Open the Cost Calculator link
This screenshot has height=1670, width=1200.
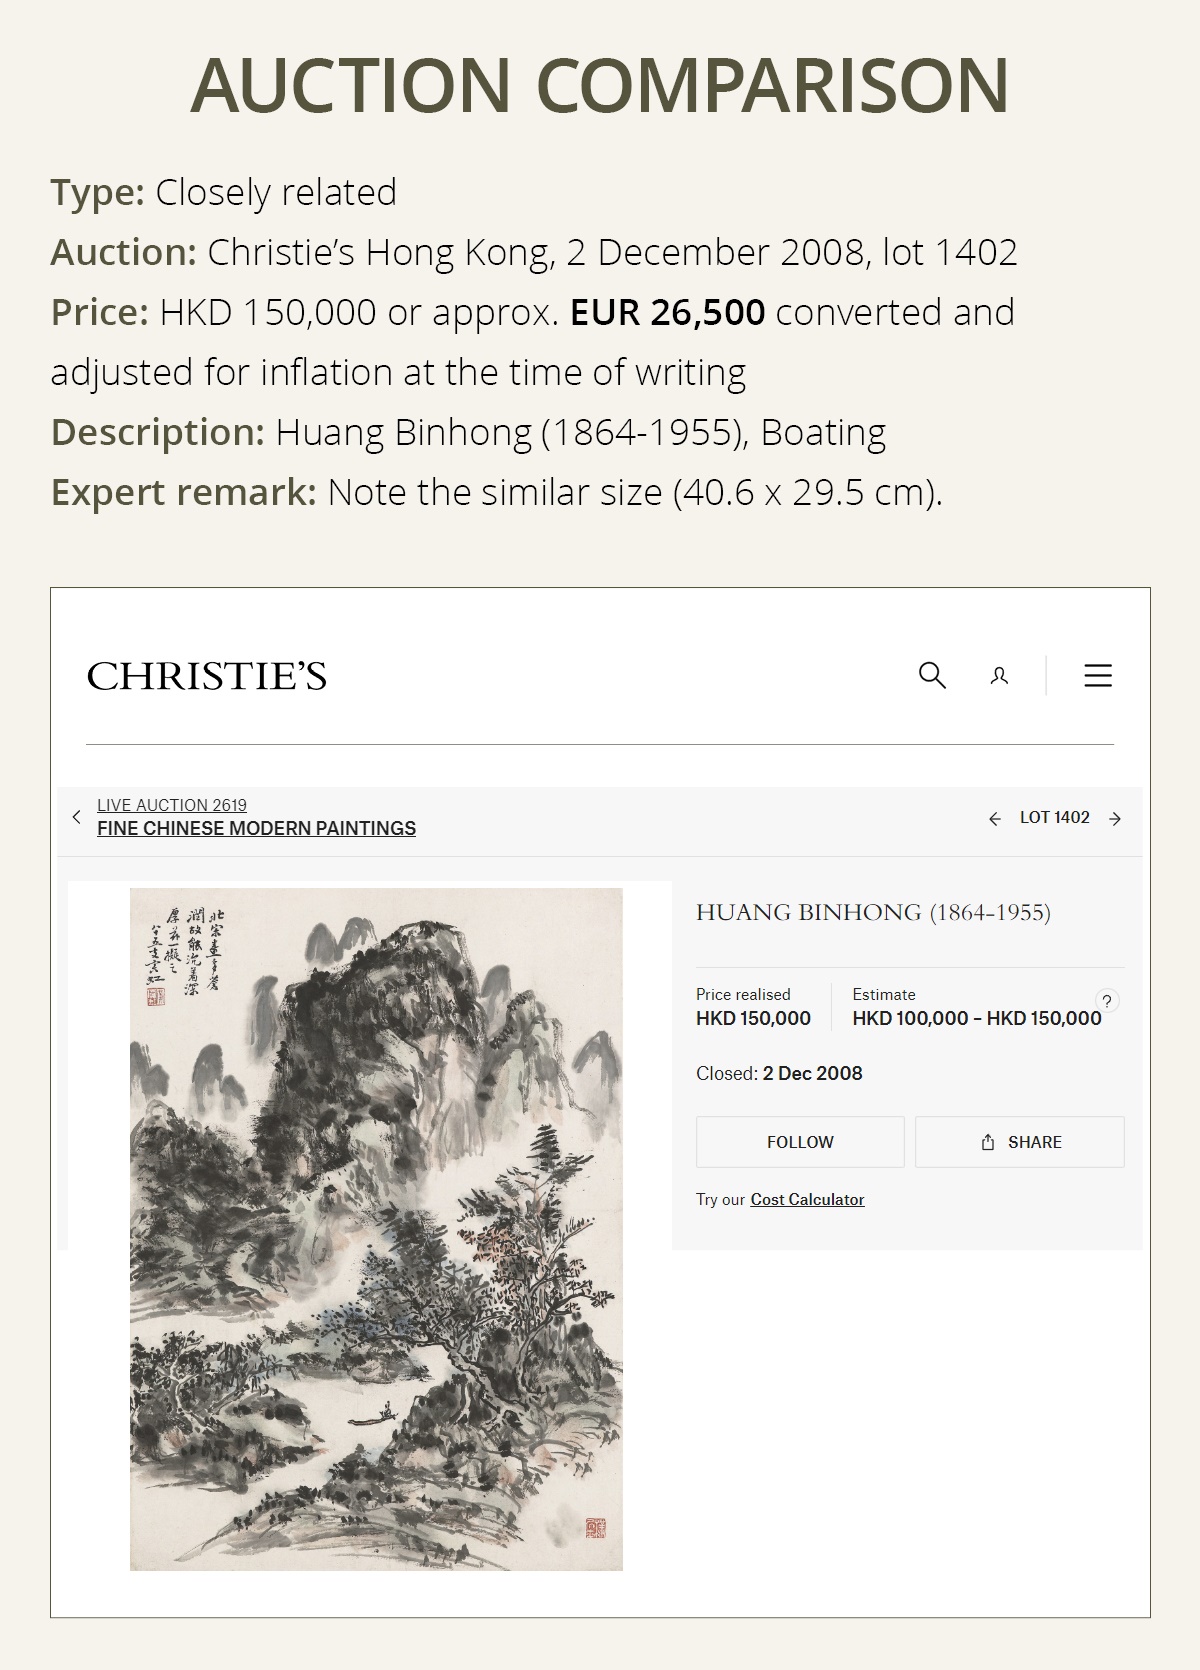tap(806, 1199)
